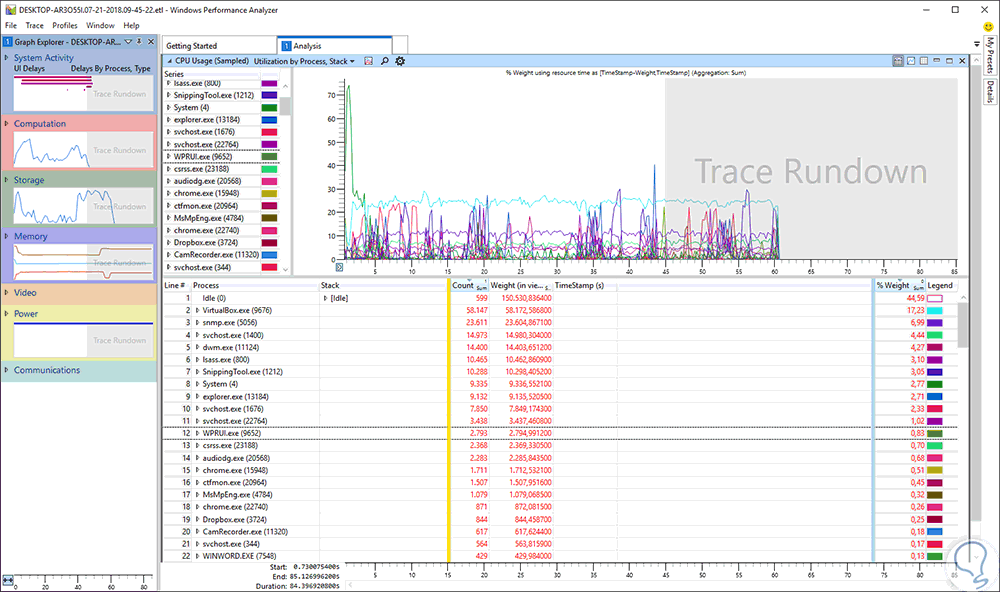Expand the VirtualBox.exe (9676) process row
The image size is (1000, 592).
pos(197,311)
